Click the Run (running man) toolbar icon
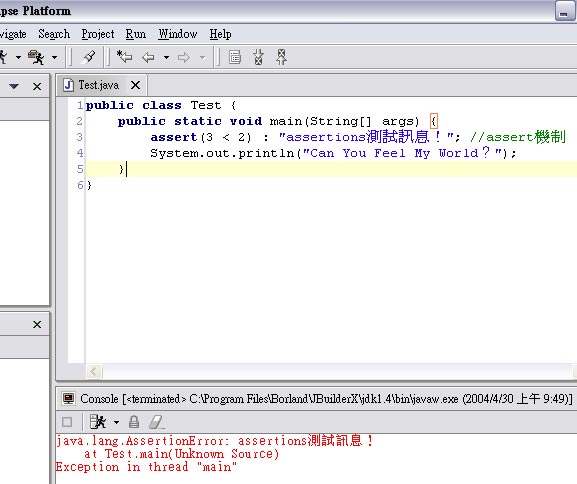577x484 pixels. point(3,57)
